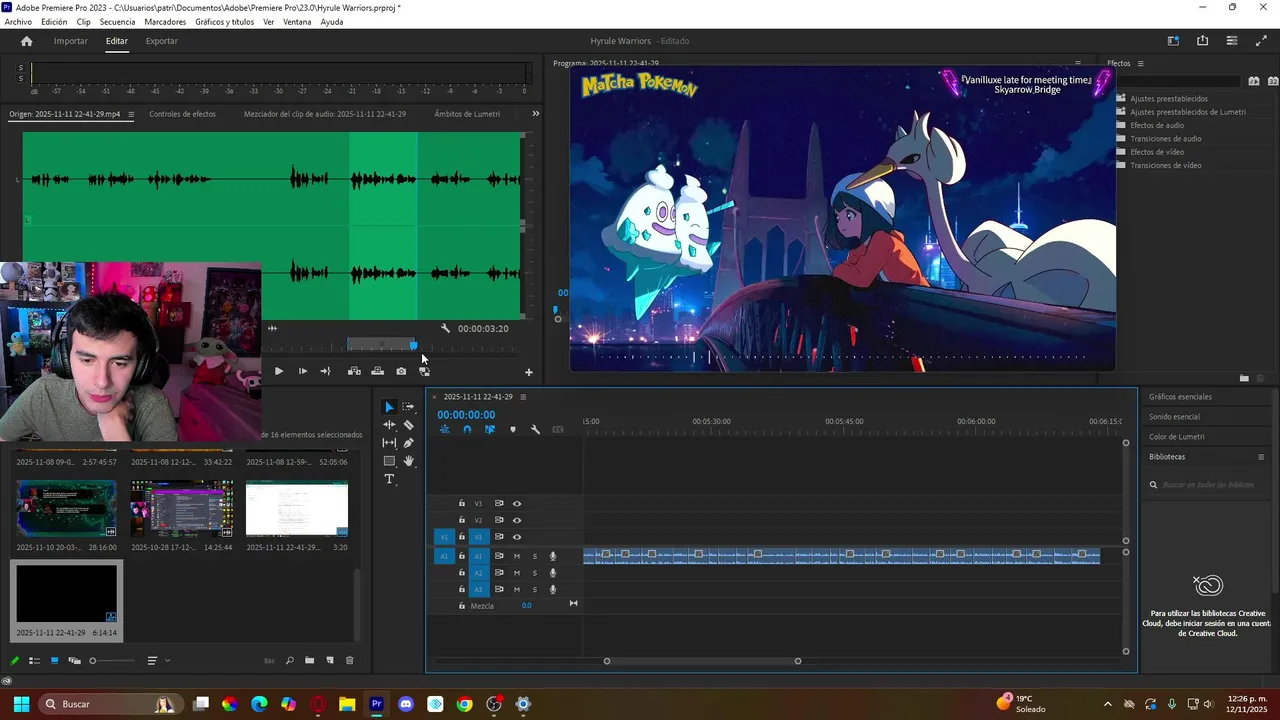Click the Find magnifier icon in Project panel
Screen dimensions: 1280x720
pos(290,660)
